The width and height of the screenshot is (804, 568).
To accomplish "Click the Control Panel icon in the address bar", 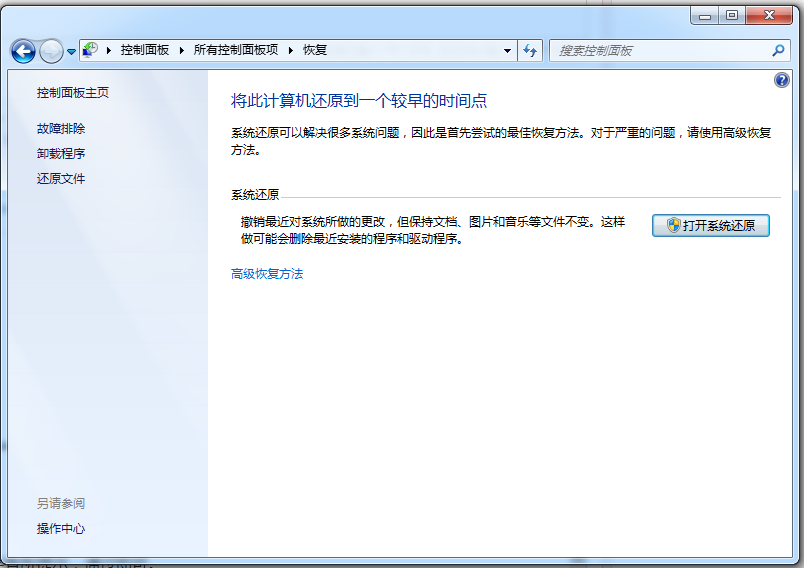I will [90, 50].
